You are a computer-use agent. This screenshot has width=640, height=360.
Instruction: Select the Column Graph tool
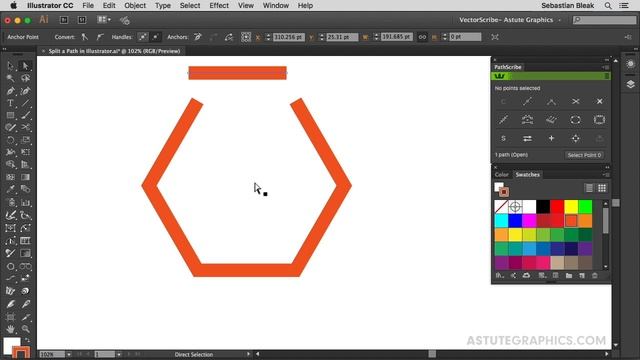25,202
